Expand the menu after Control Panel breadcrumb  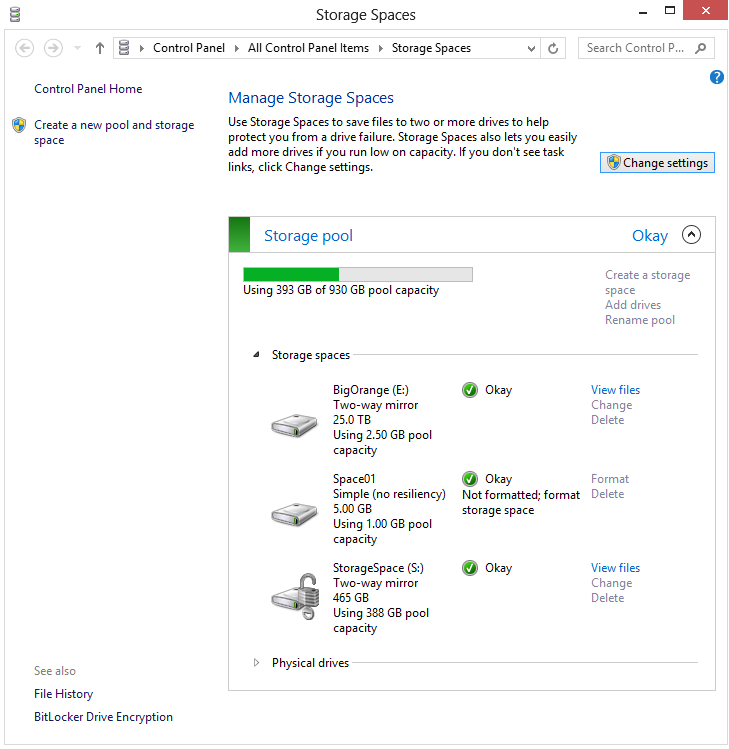[x=236, y=48]
